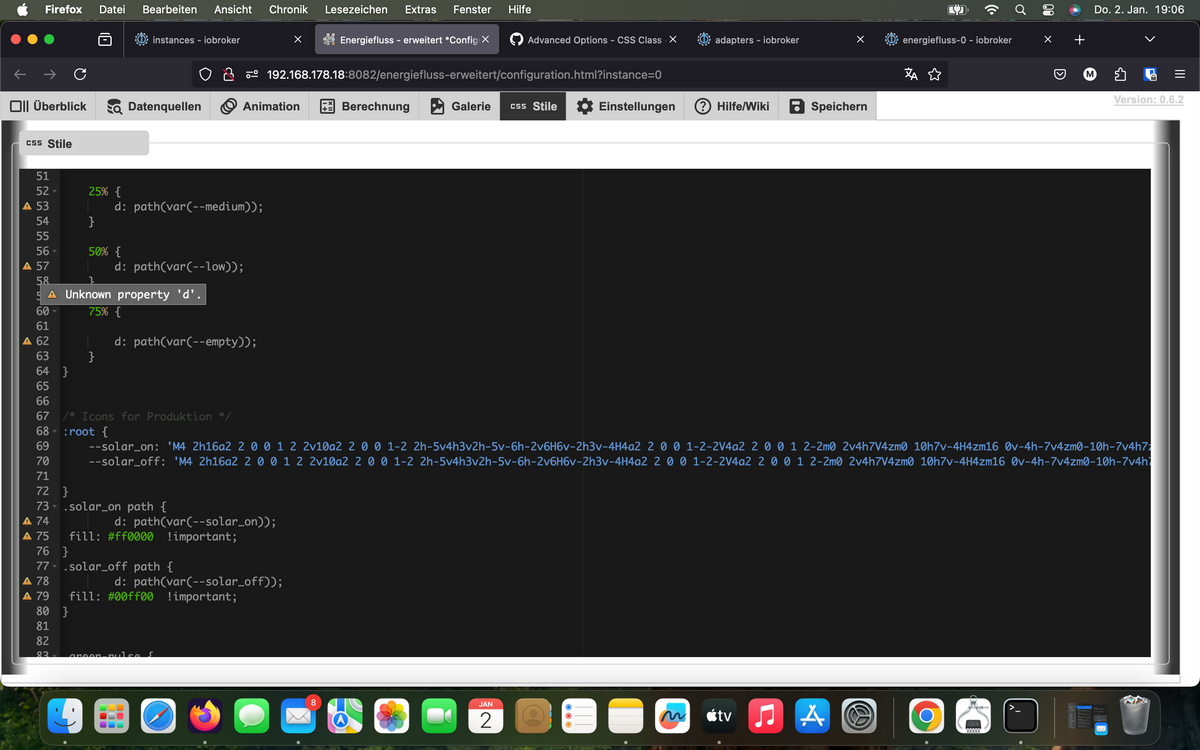Go back in browser history
This screenshot has height=750, width=1200.
(x=21, y=74)
